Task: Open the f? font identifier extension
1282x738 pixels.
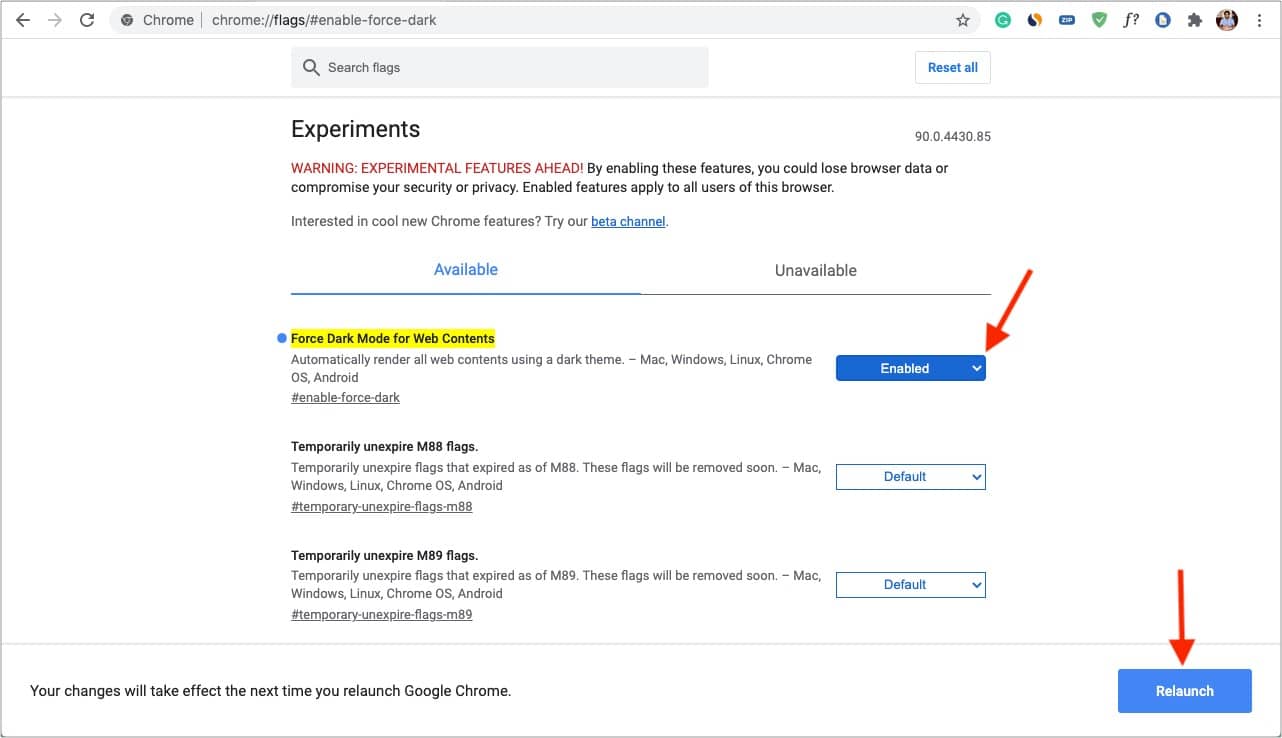Action: [x=1131, y=20]
